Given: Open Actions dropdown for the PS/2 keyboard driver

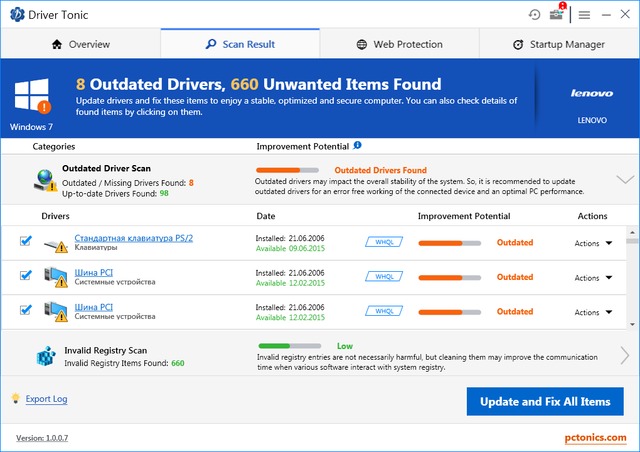Looking at the screenshot, I should pos(593,243).
